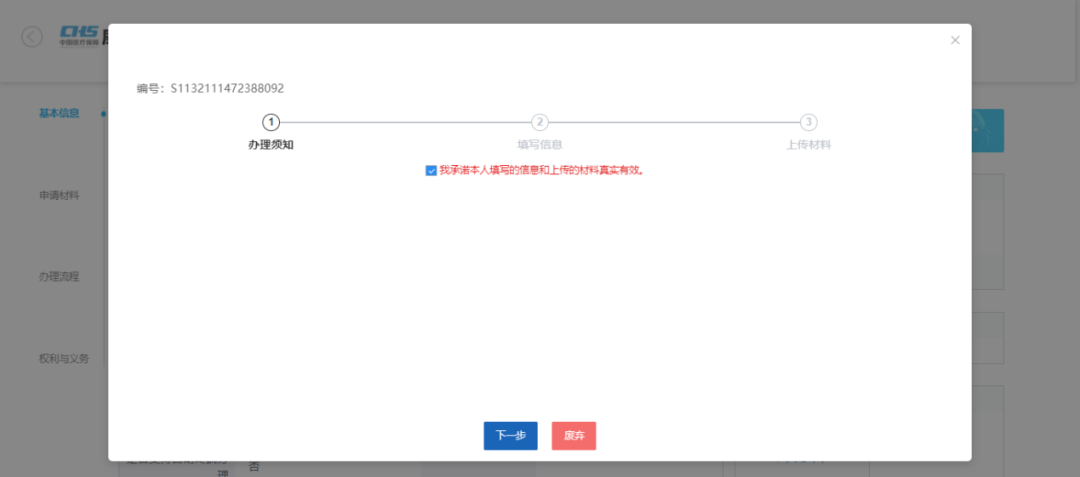Click the teal button behind the dialog
This screenshot has width=1080, height=477.
pyautogui.click(x=987, y=131)
